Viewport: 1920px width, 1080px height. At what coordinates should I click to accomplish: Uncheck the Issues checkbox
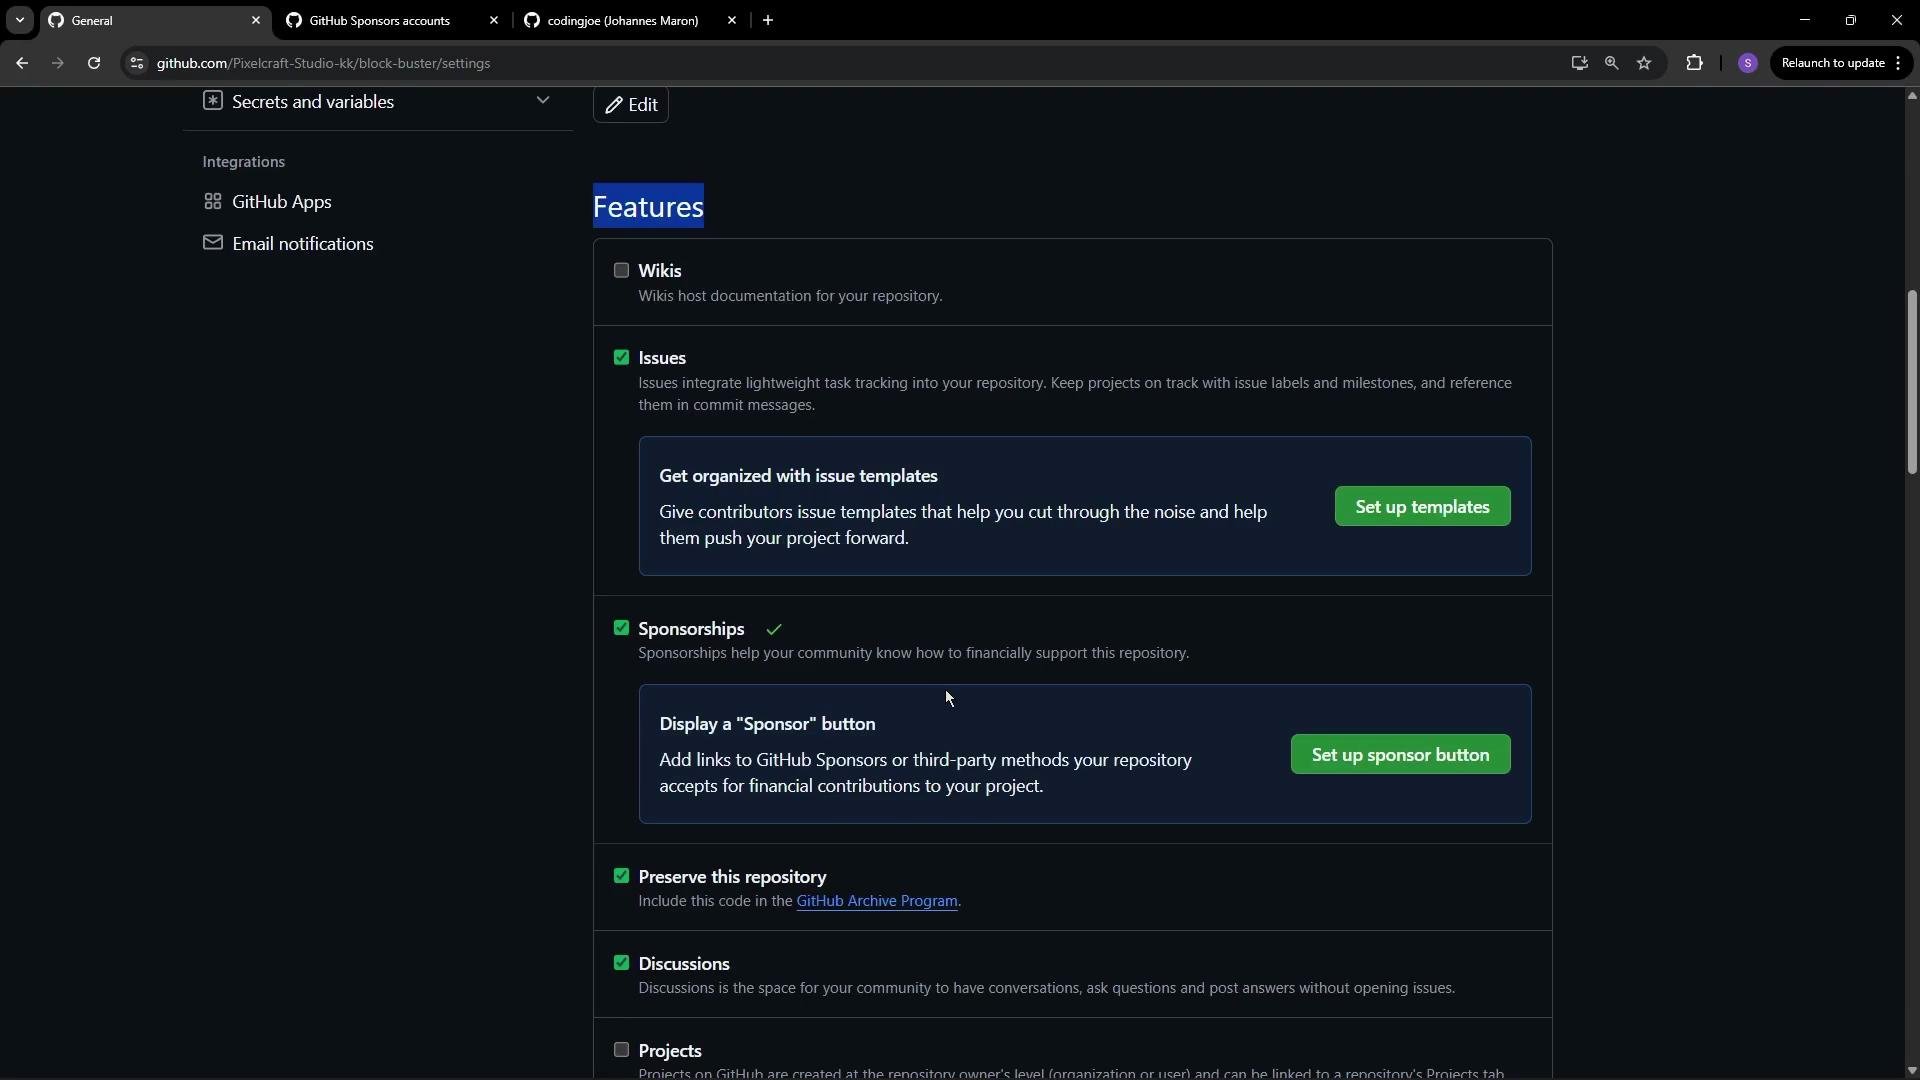tap(621, 357)
